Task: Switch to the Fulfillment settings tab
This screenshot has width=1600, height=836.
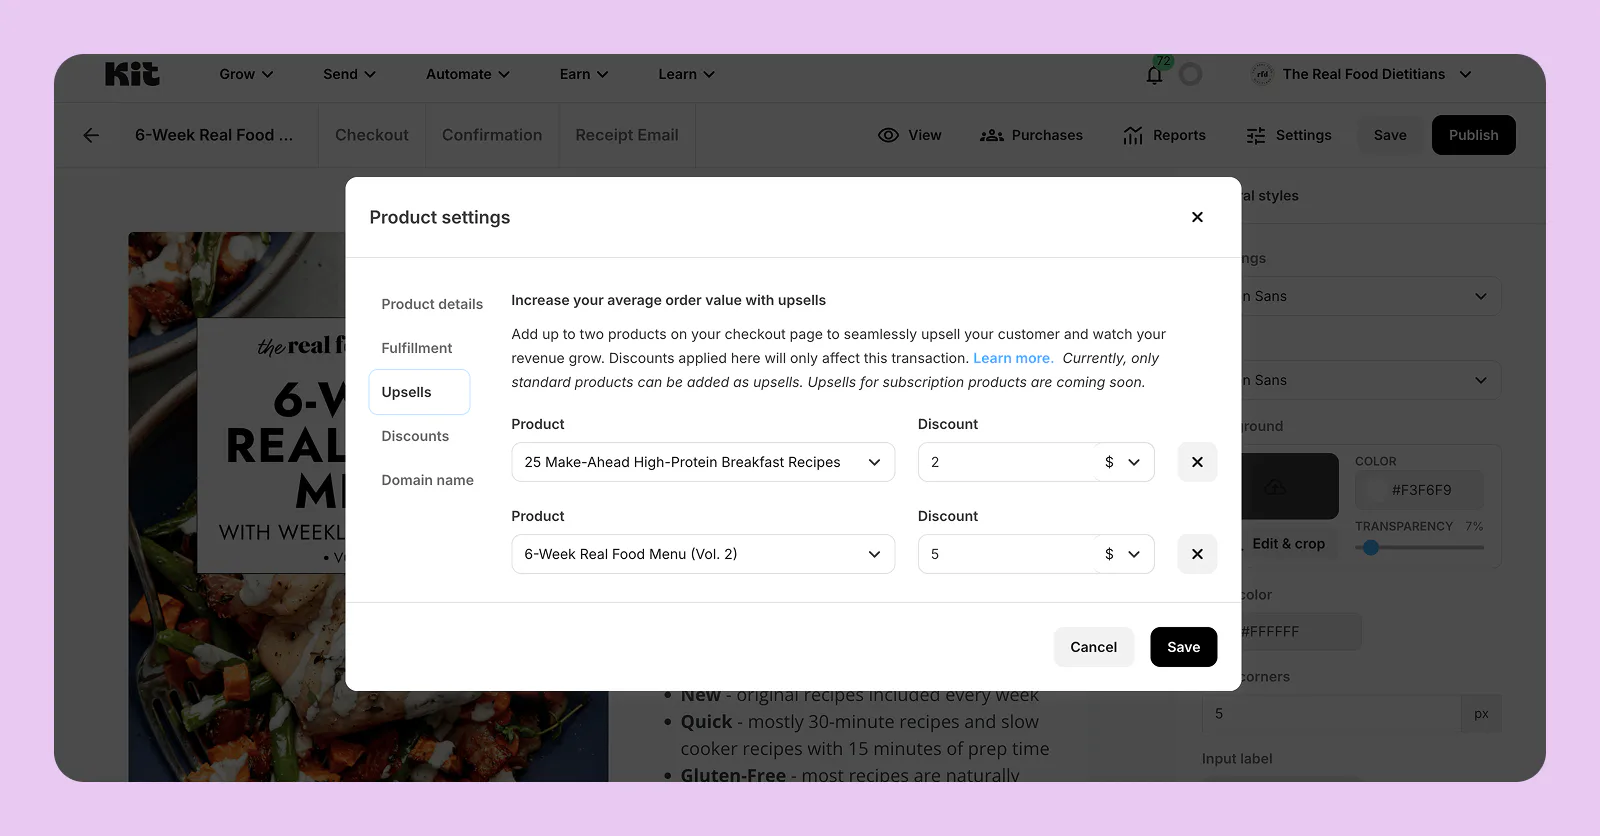Action: coord(416,348)
